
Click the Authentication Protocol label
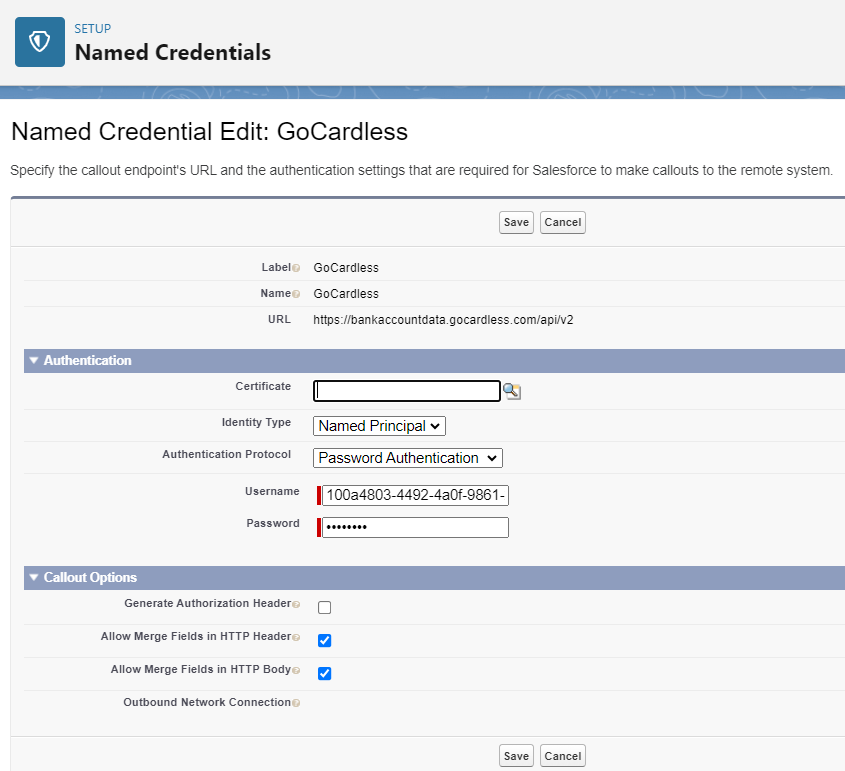click(x=226, y=455)
